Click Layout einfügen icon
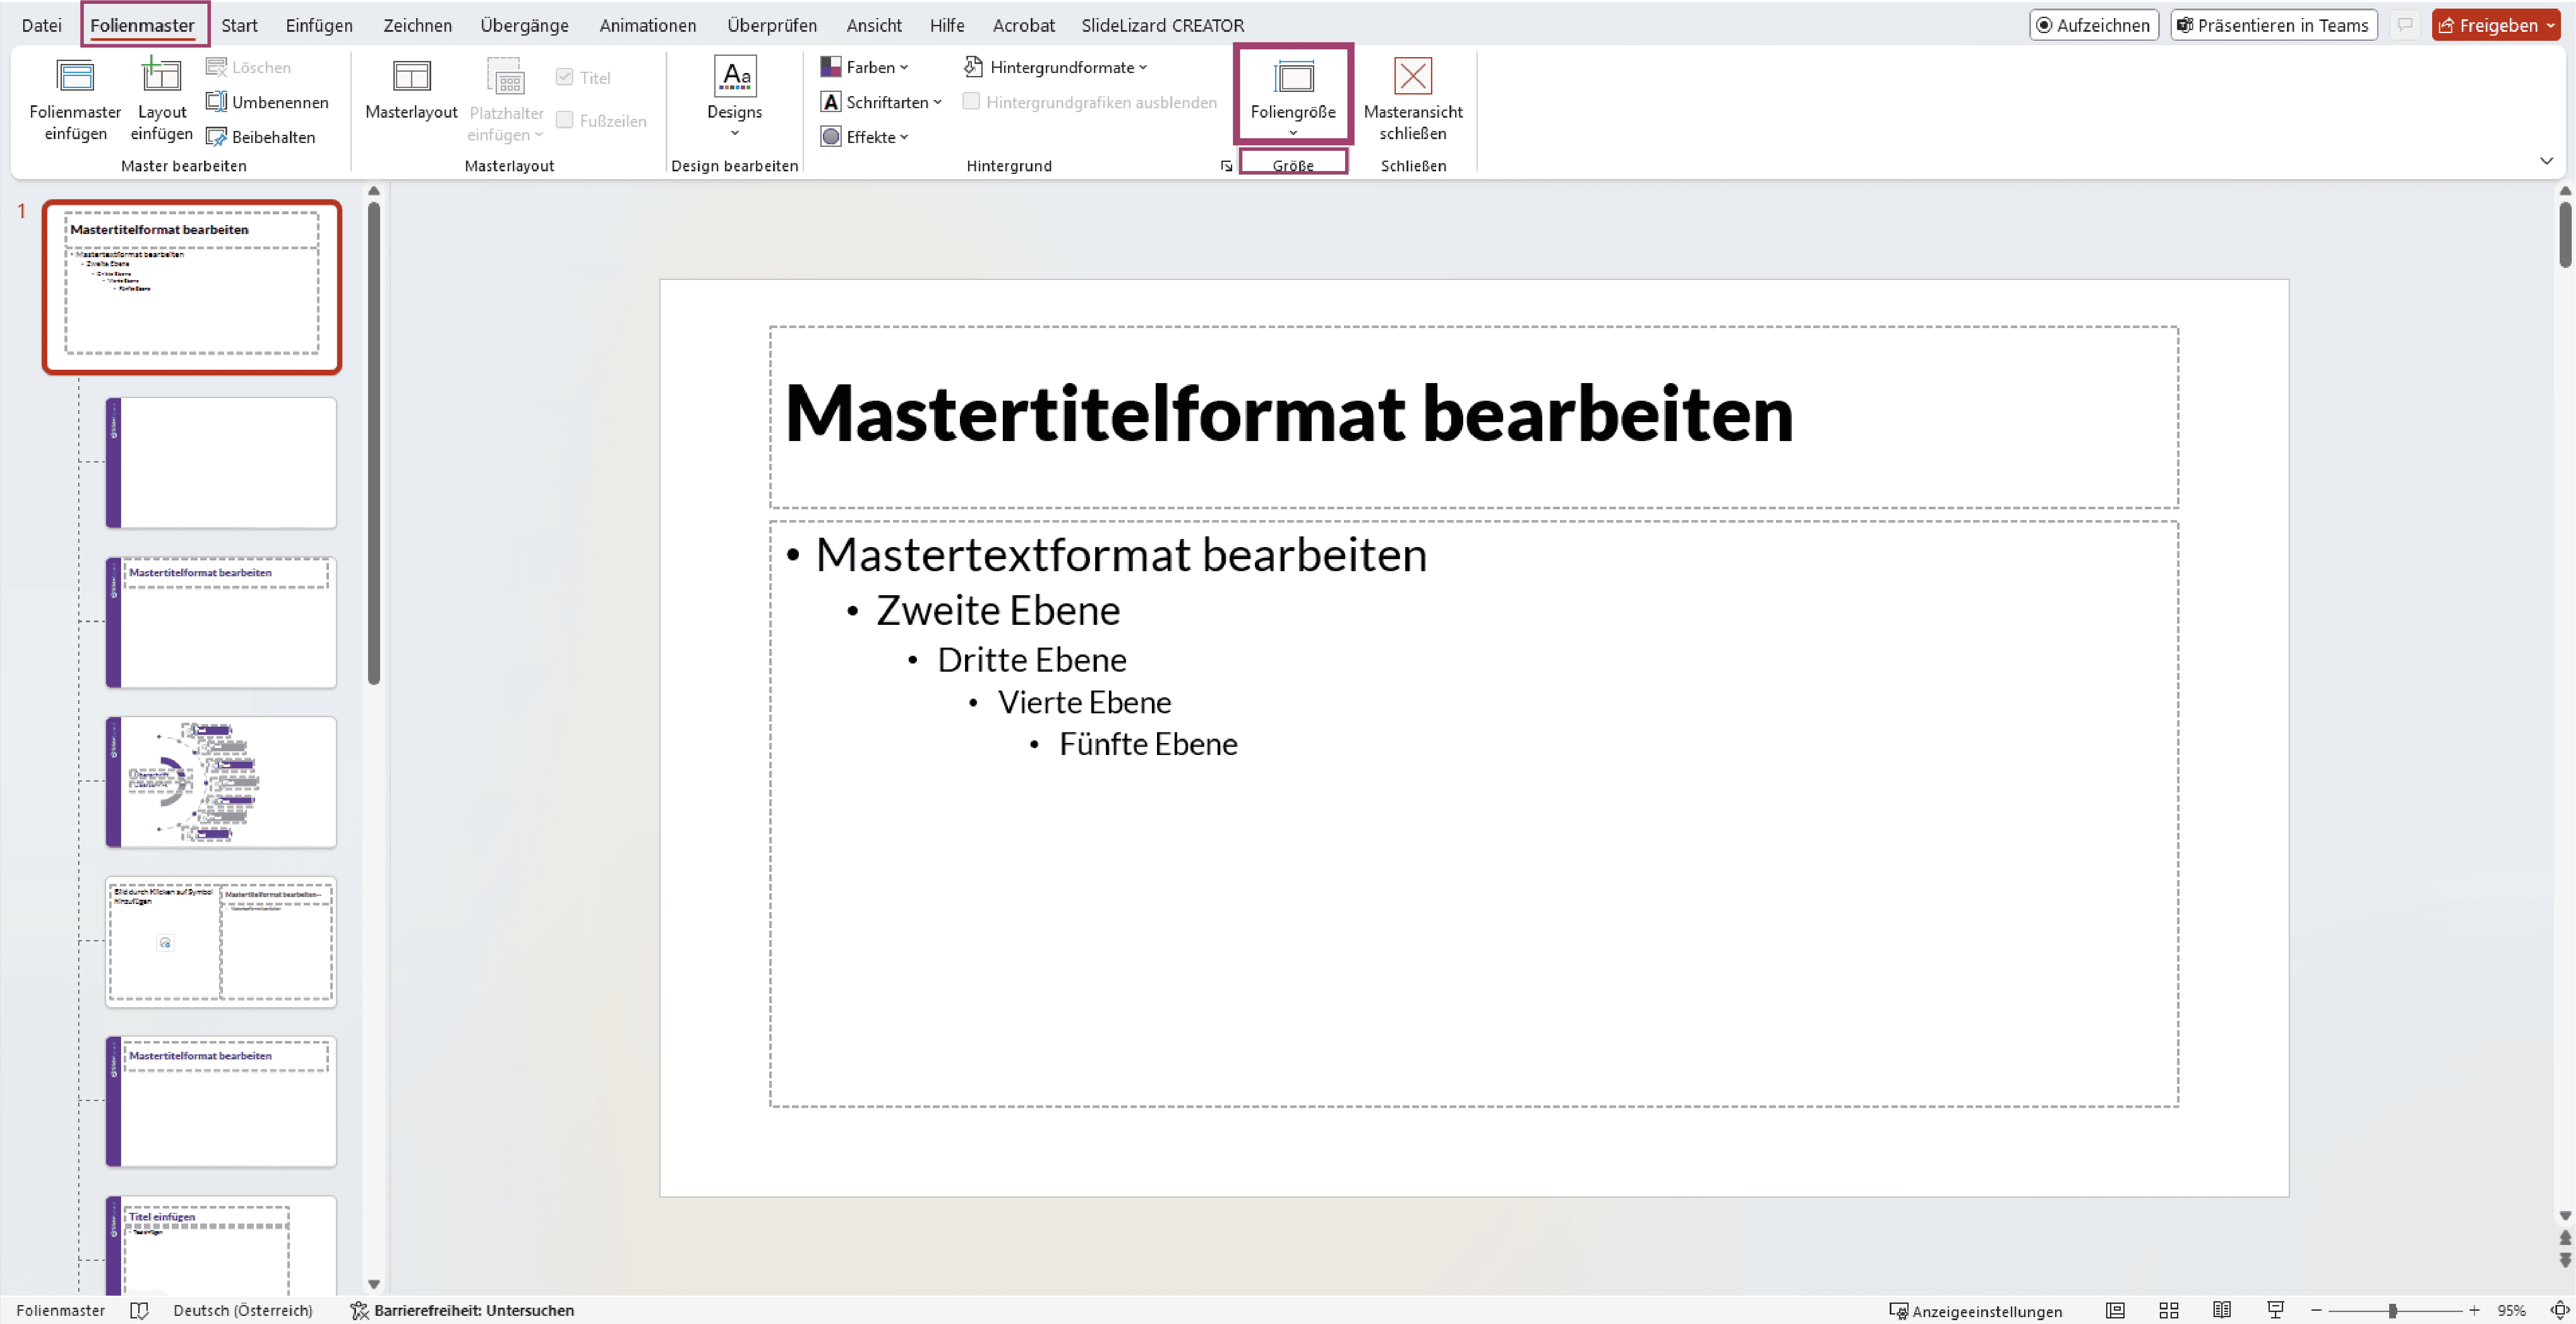 tap(161, 76)
